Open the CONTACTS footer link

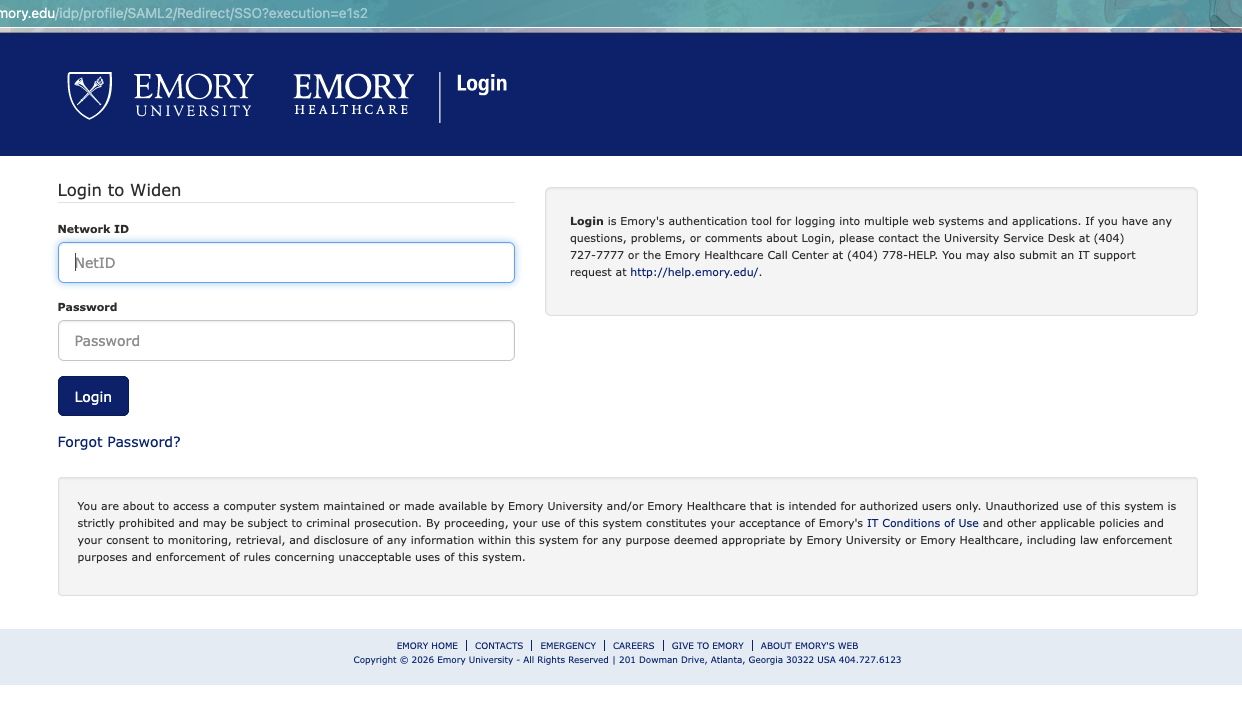(499, 646)
